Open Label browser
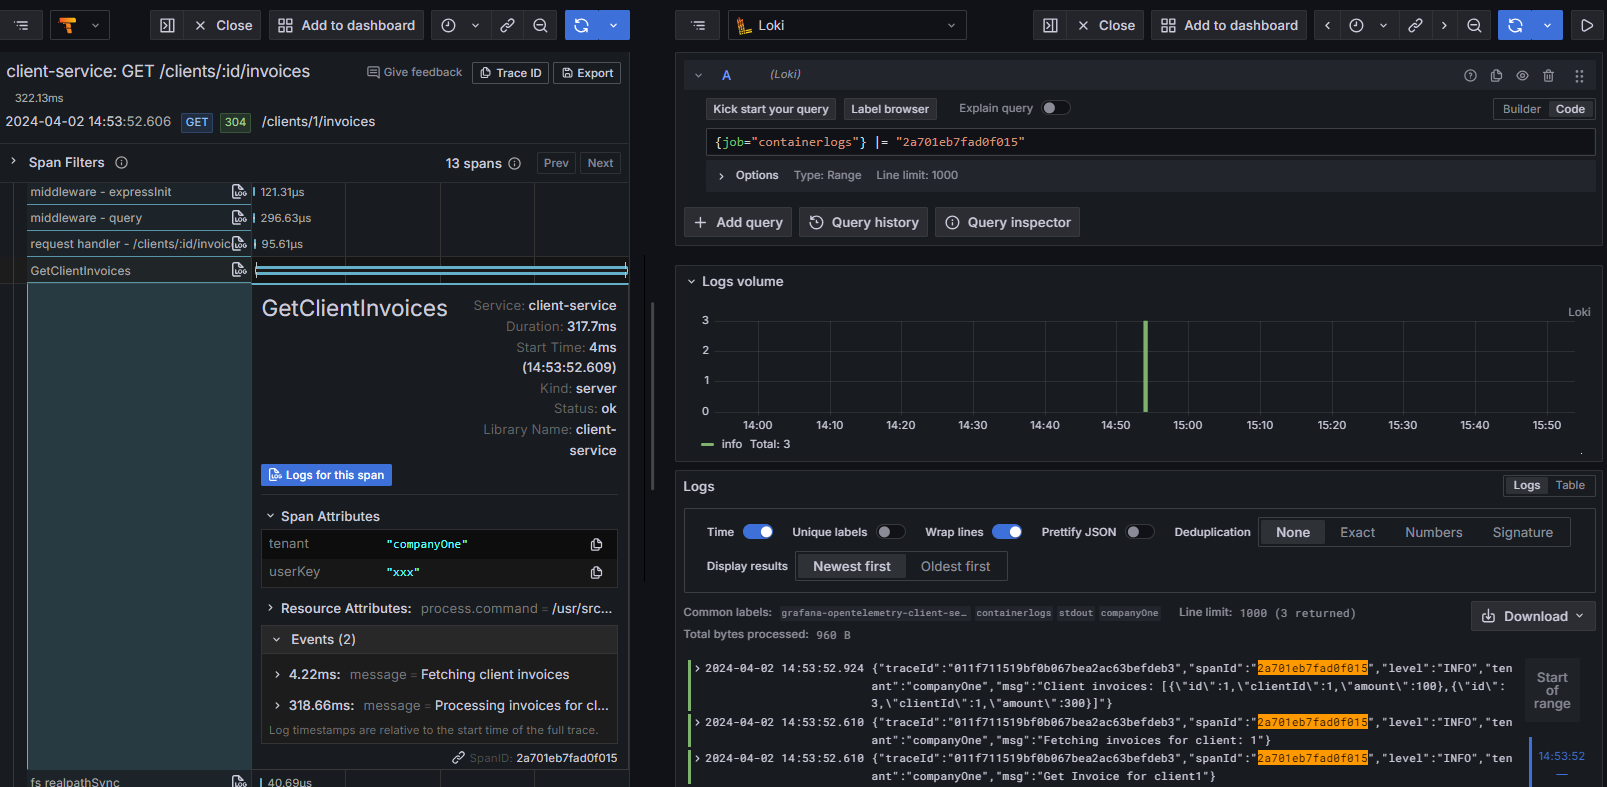 pyautogui.click(x=889, y=109)
